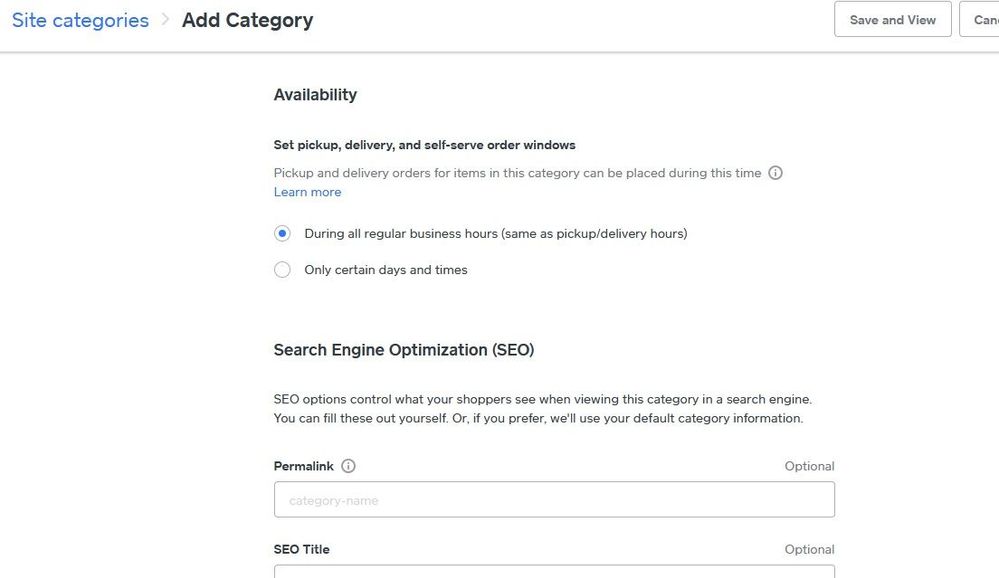Click Optional text beside Permalink
This screenshot has height=578, width=999.
click(809, 466)
